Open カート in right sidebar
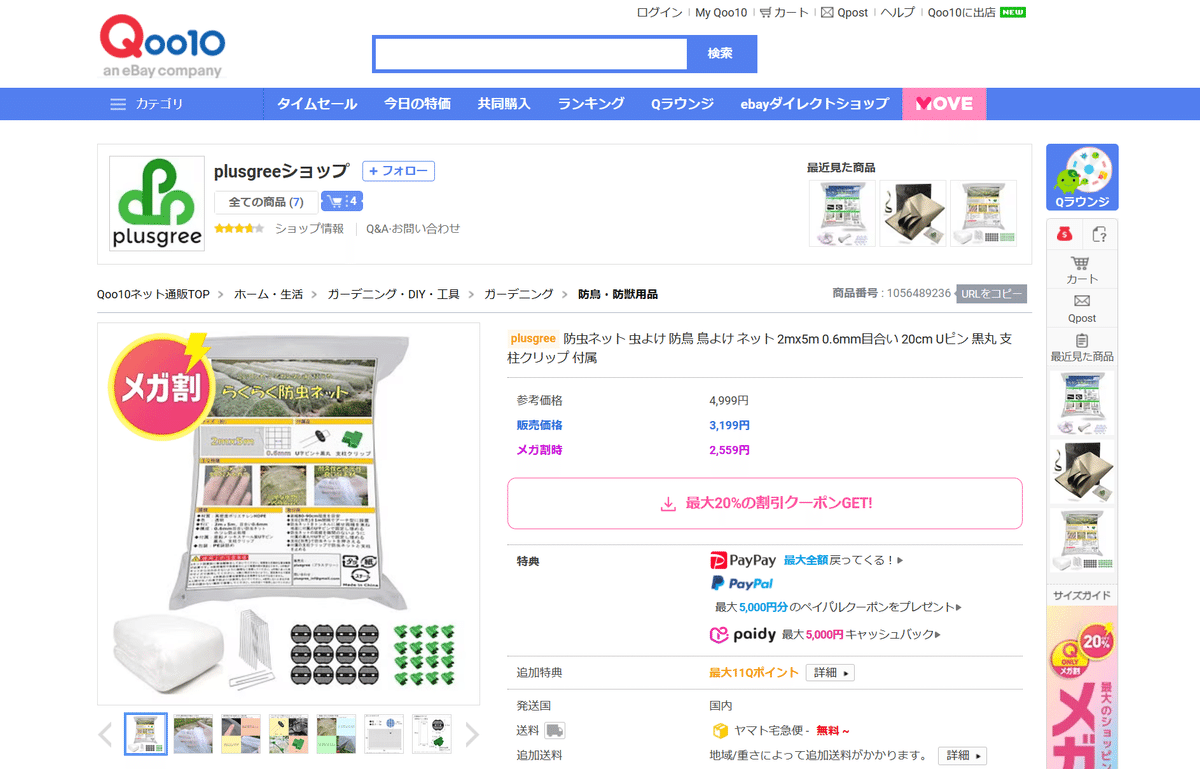The width and height of the screenshot is (1200, 769). (x=1082, y=269)
